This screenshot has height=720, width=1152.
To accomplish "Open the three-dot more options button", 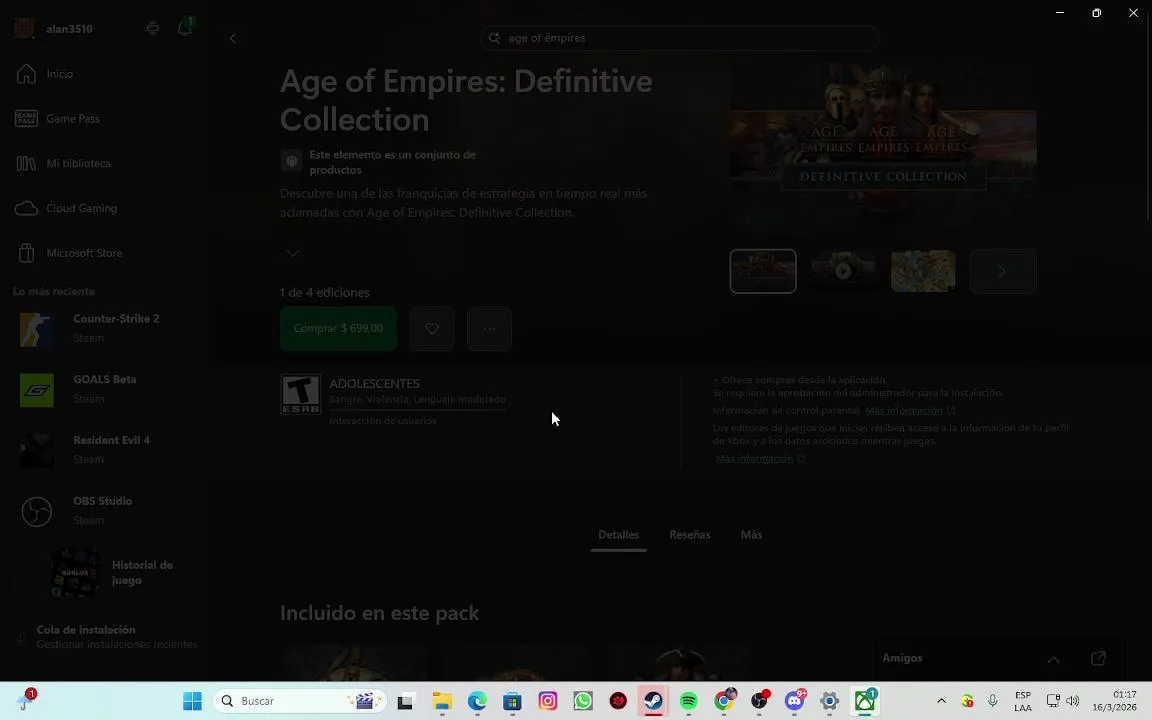I will (x=489, y=328).
